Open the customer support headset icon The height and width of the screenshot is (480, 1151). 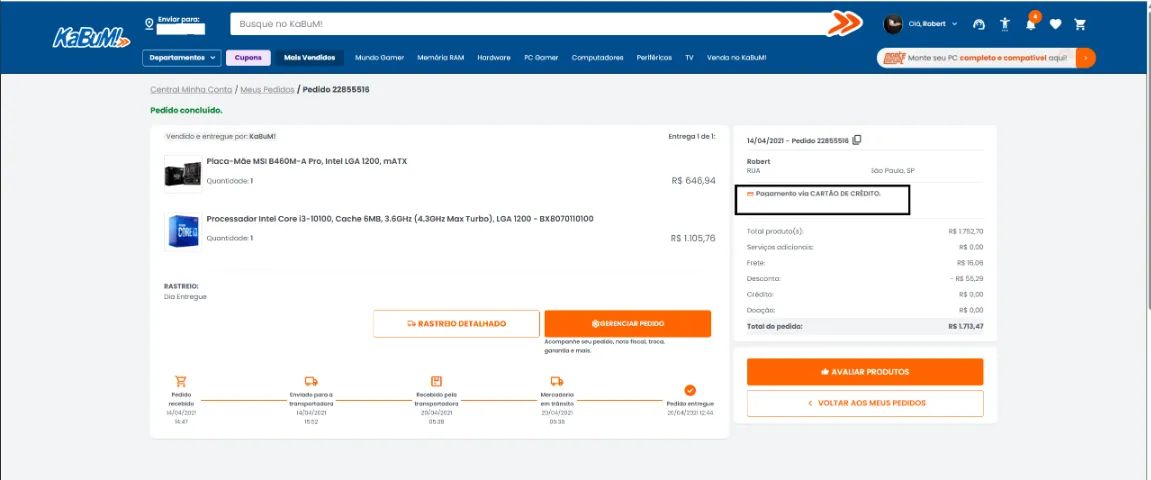tap(979, 24)
